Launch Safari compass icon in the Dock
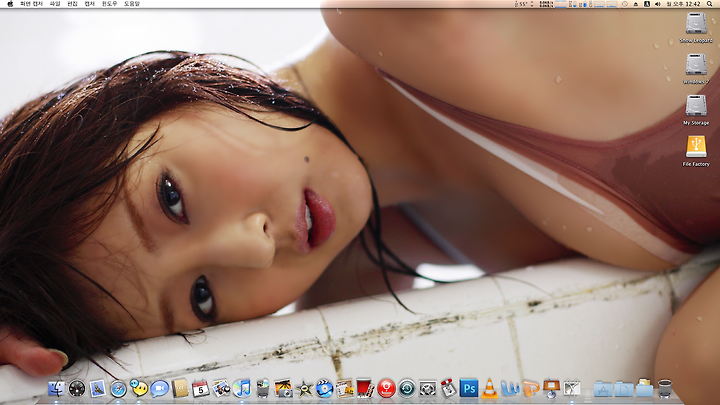The width and height of the screenshot is (720, 405). (118, 389)
